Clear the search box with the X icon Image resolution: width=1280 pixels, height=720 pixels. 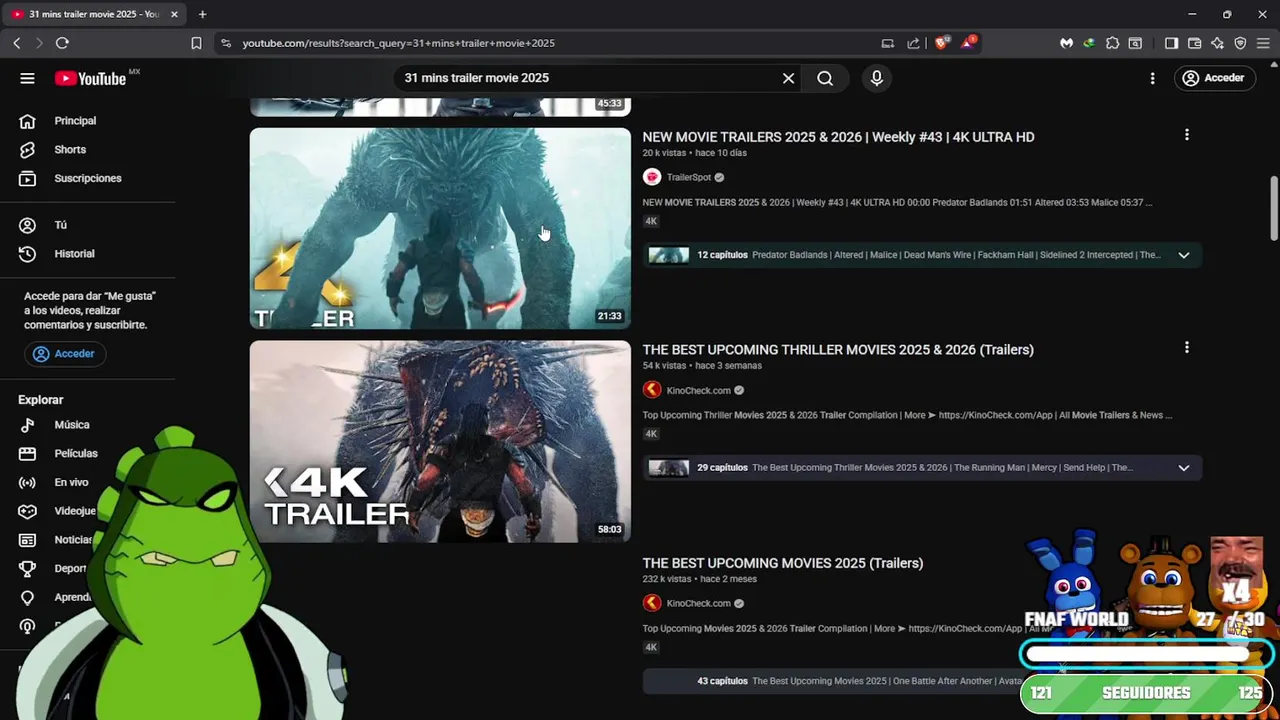[788, 78]
